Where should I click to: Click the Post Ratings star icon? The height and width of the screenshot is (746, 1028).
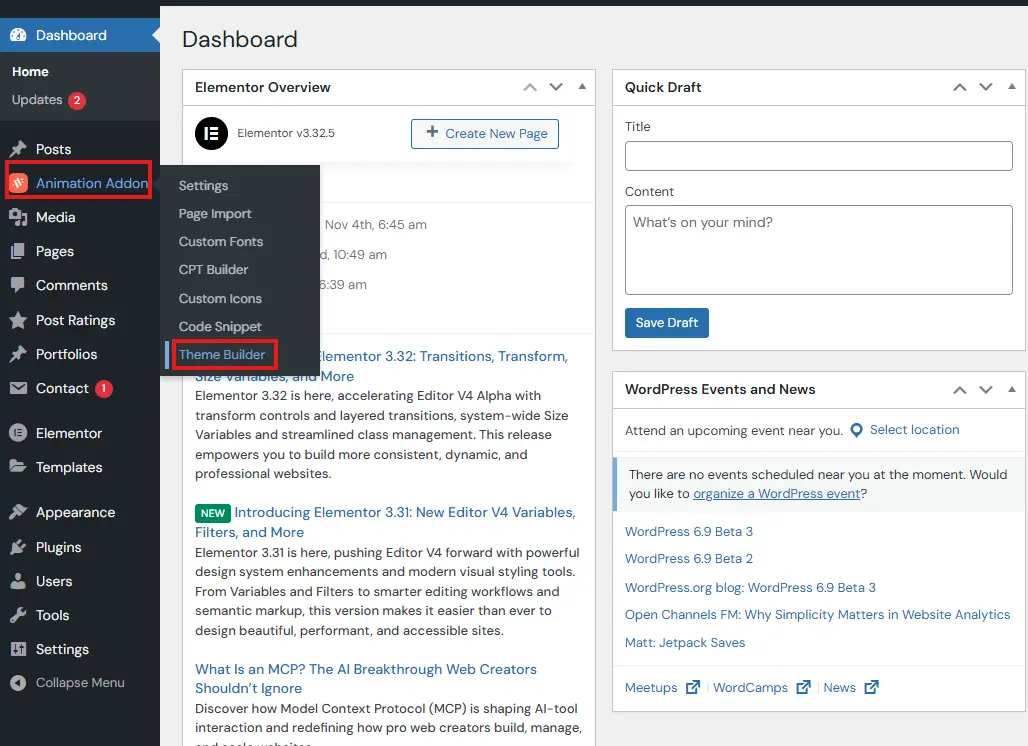pos(18,320)
